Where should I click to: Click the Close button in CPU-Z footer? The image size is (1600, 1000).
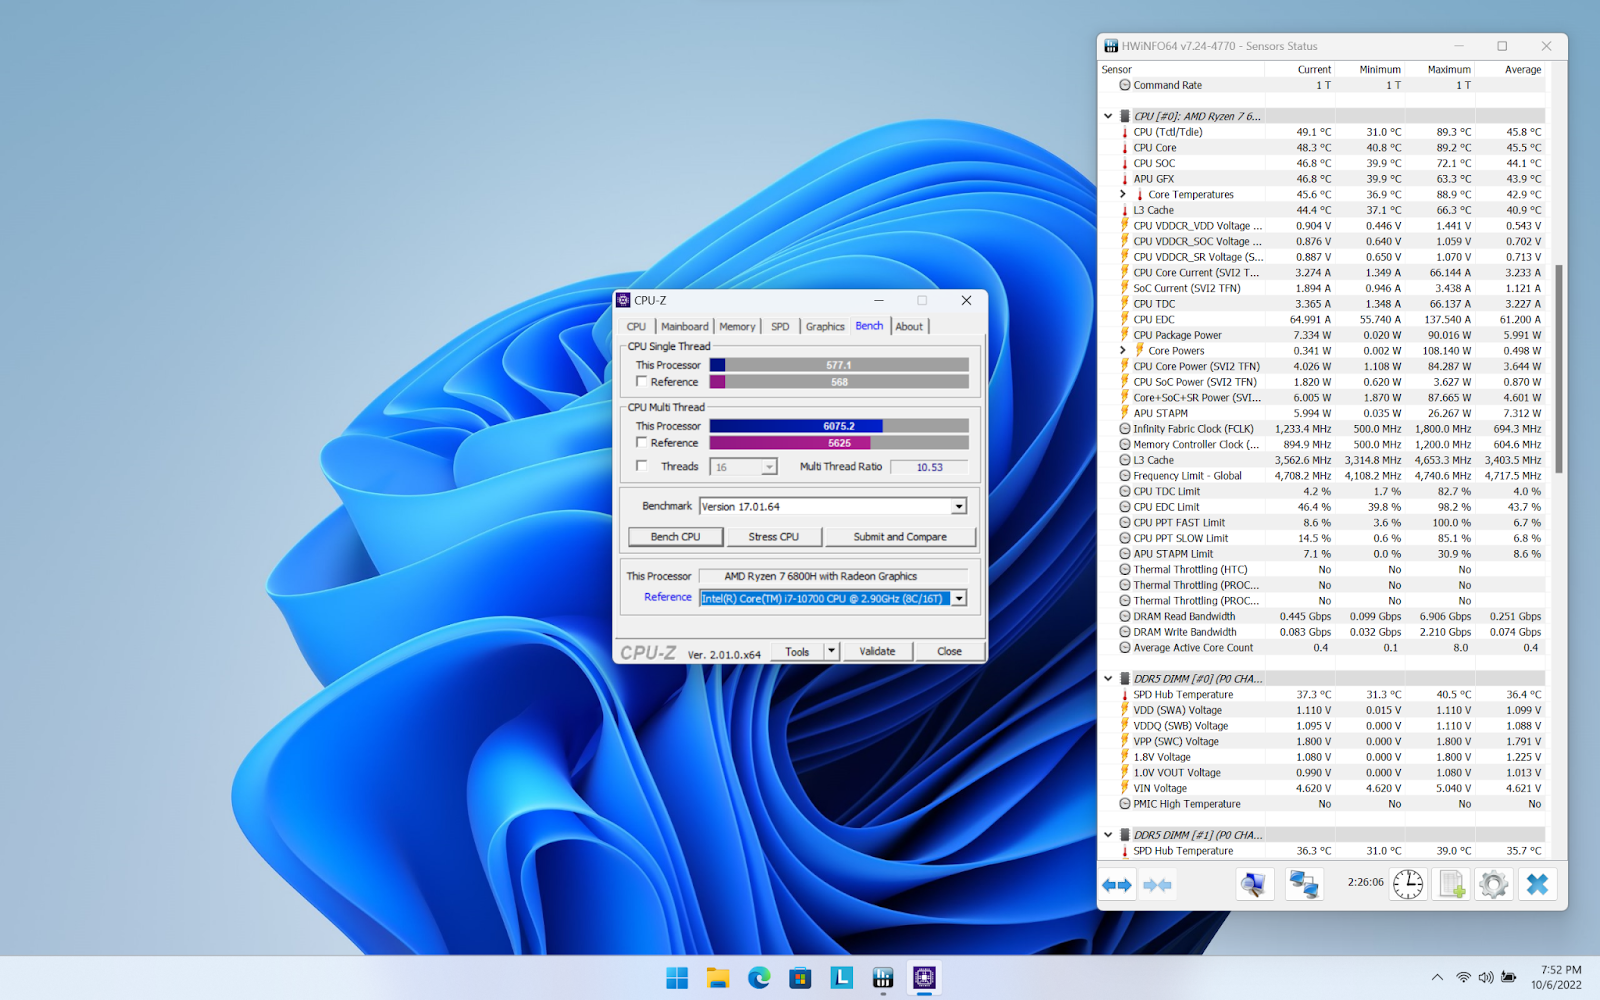[949, 651]
